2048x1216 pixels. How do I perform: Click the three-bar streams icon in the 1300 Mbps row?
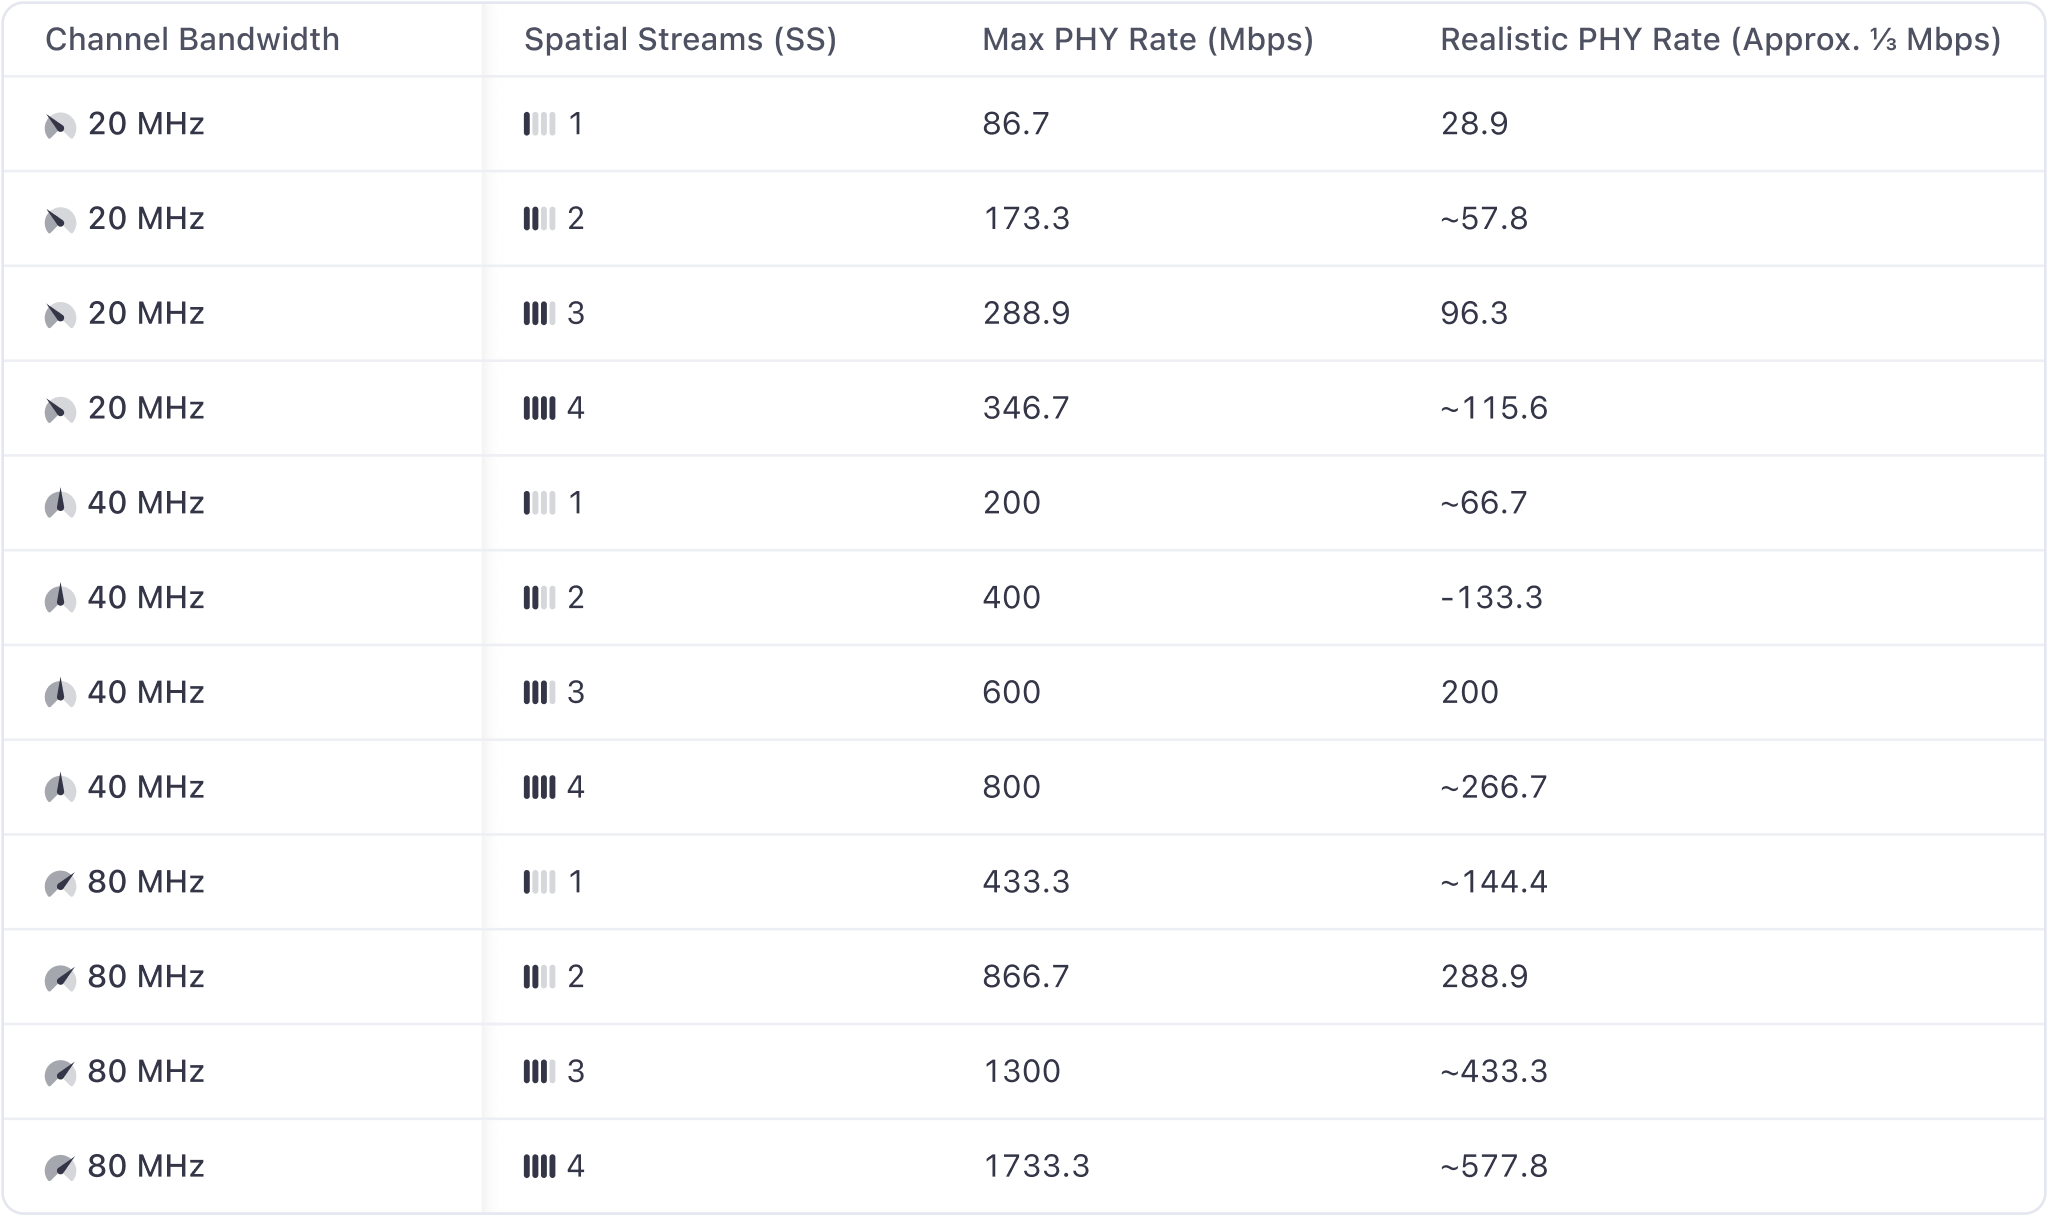click(x=539, y=1072)
